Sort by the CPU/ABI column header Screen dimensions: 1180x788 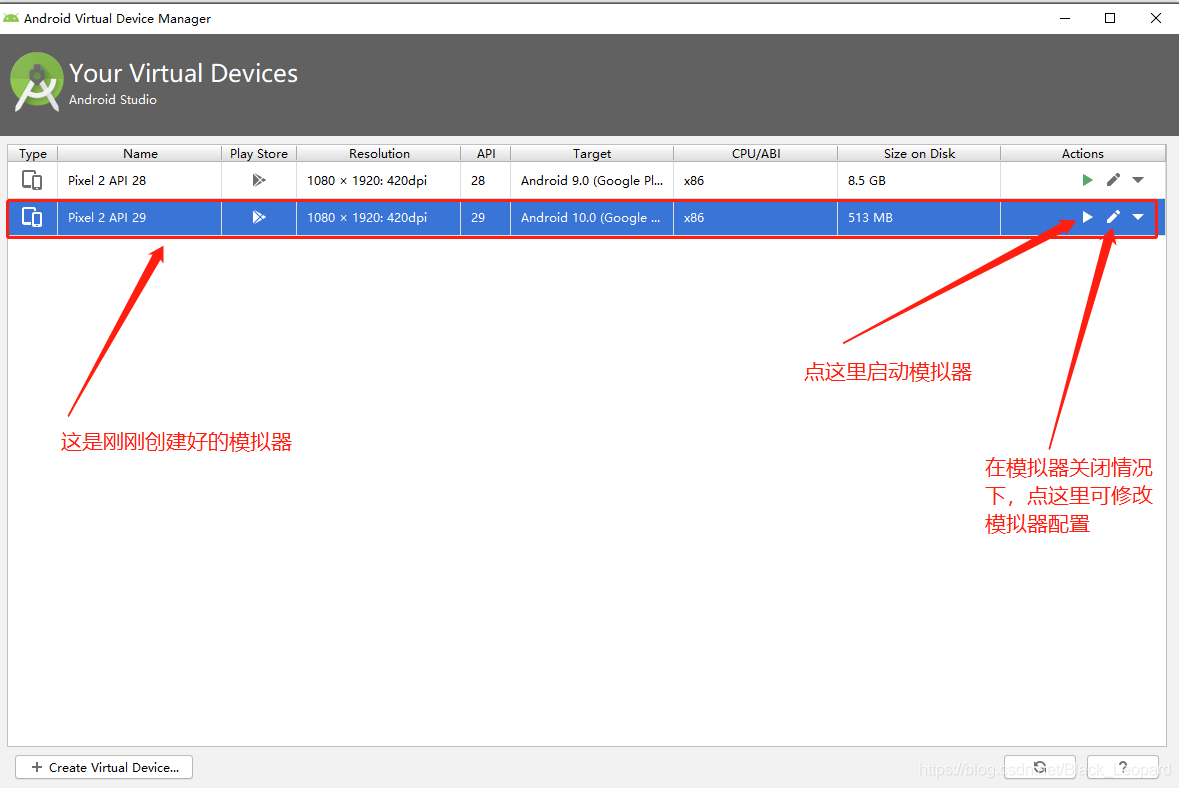[x=756, y=154]
